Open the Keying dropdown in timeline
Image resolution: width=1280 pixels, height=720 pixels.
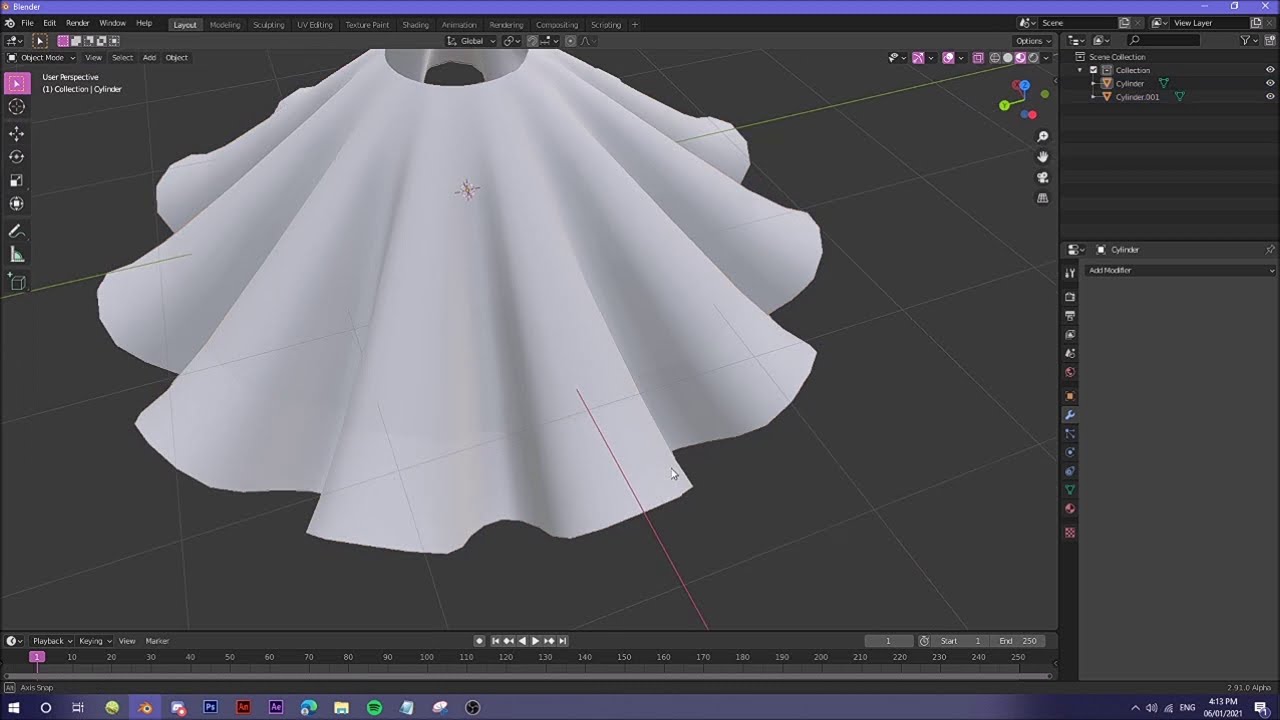(x=94, y=641)
